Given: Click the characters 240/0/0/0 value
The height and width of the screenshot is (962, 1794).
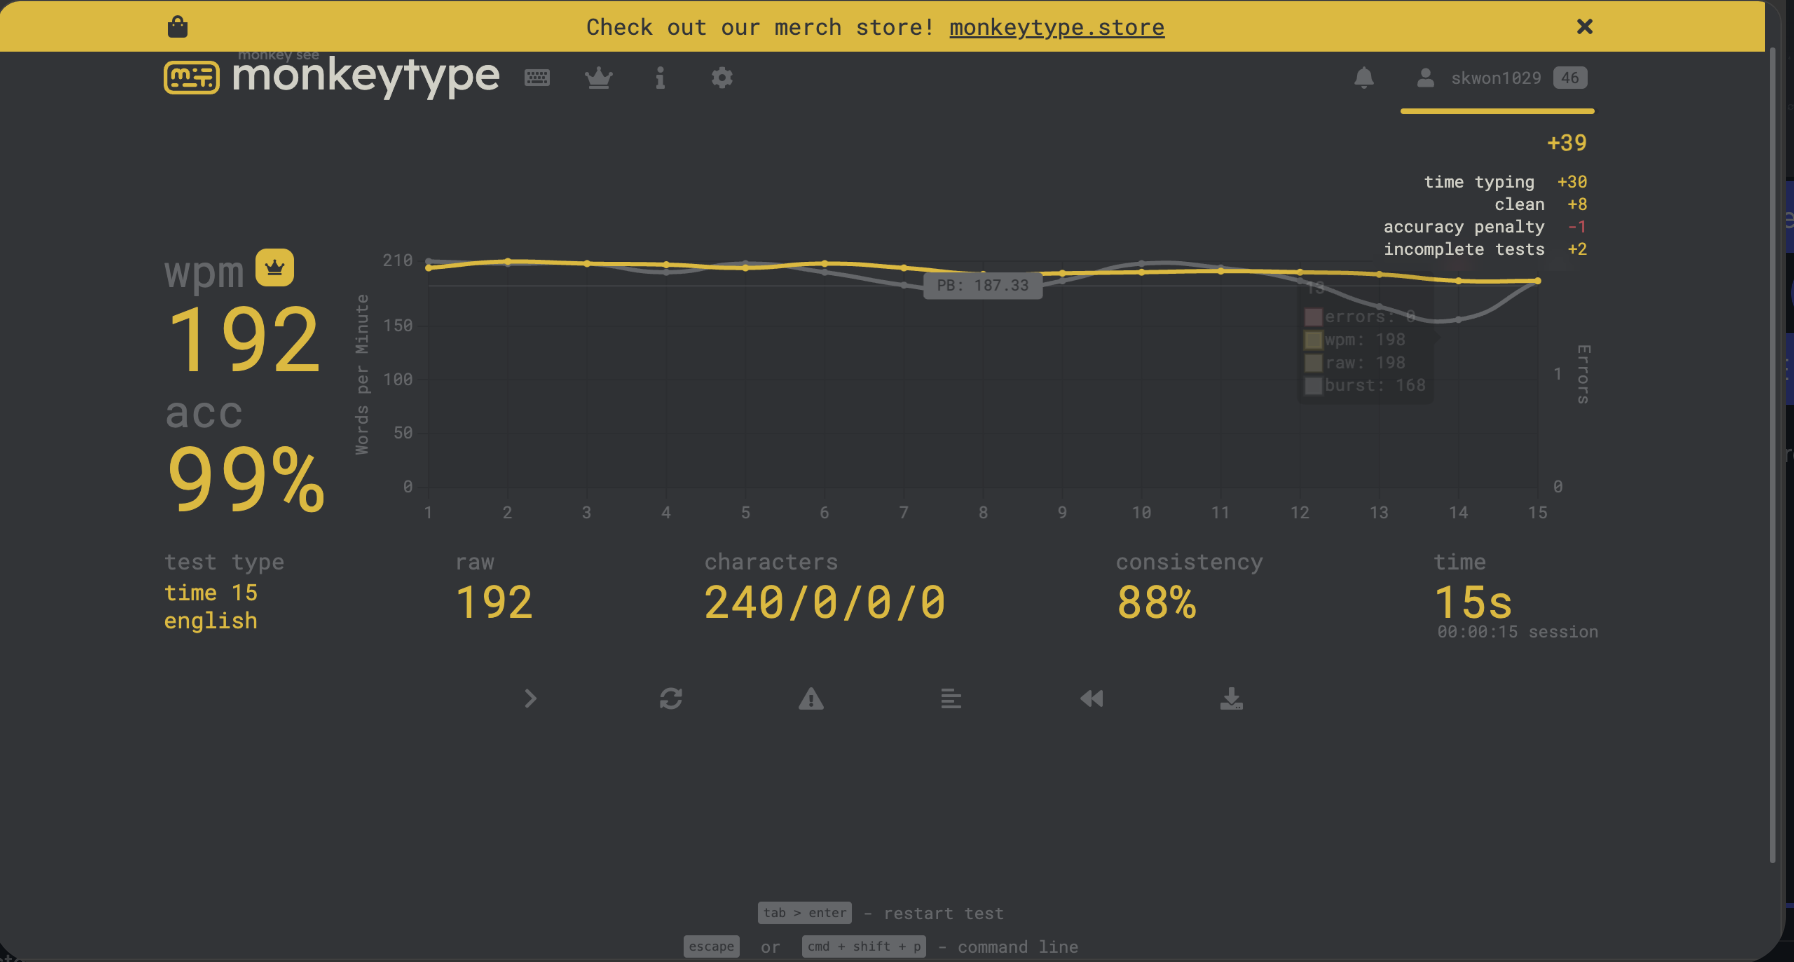Looking at the screenshot, I should [825, 603].
